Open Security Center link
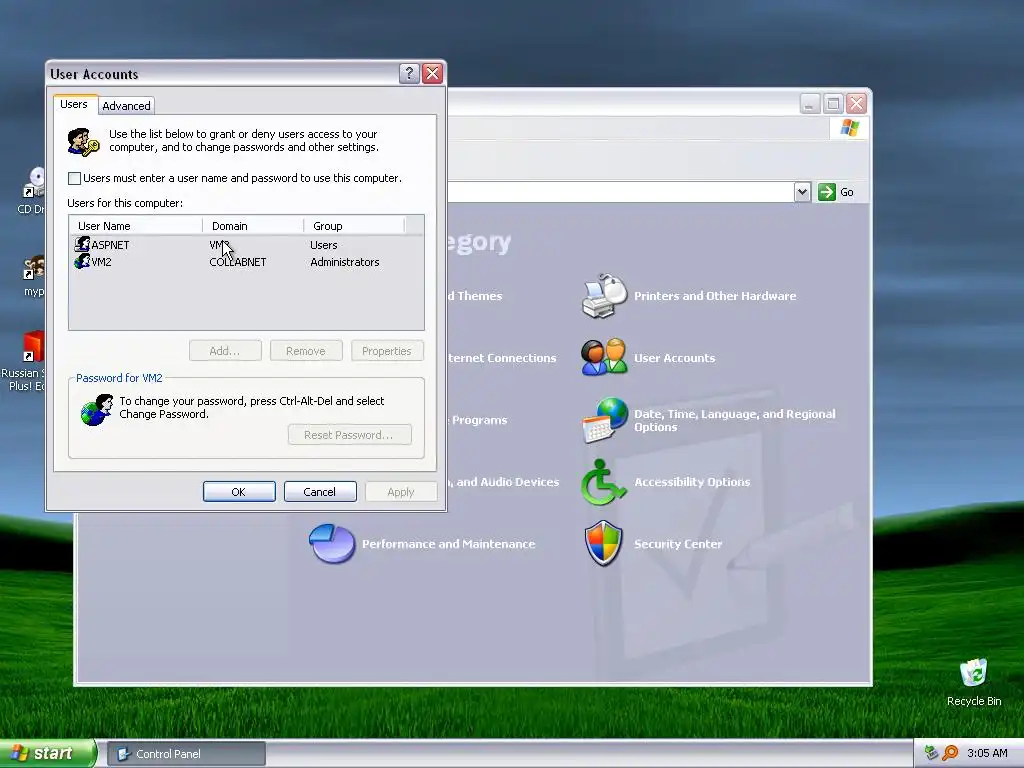 678,544
